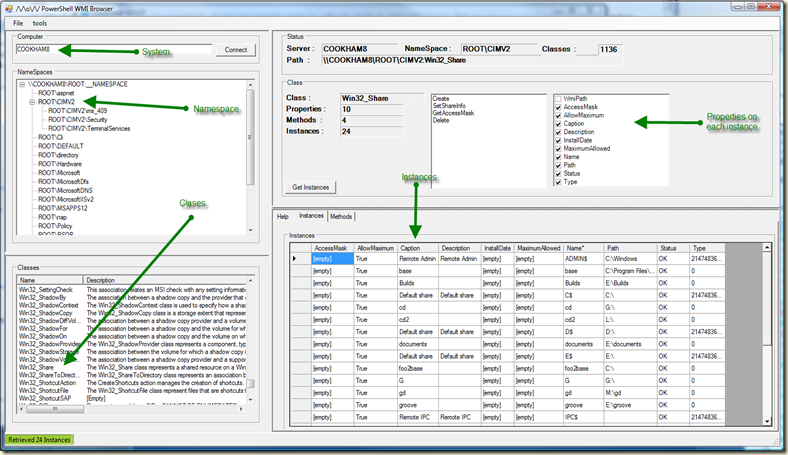
Task: Collapse the \\COOKHAM8\ROOT namespace root node
Action: (22, 84)
